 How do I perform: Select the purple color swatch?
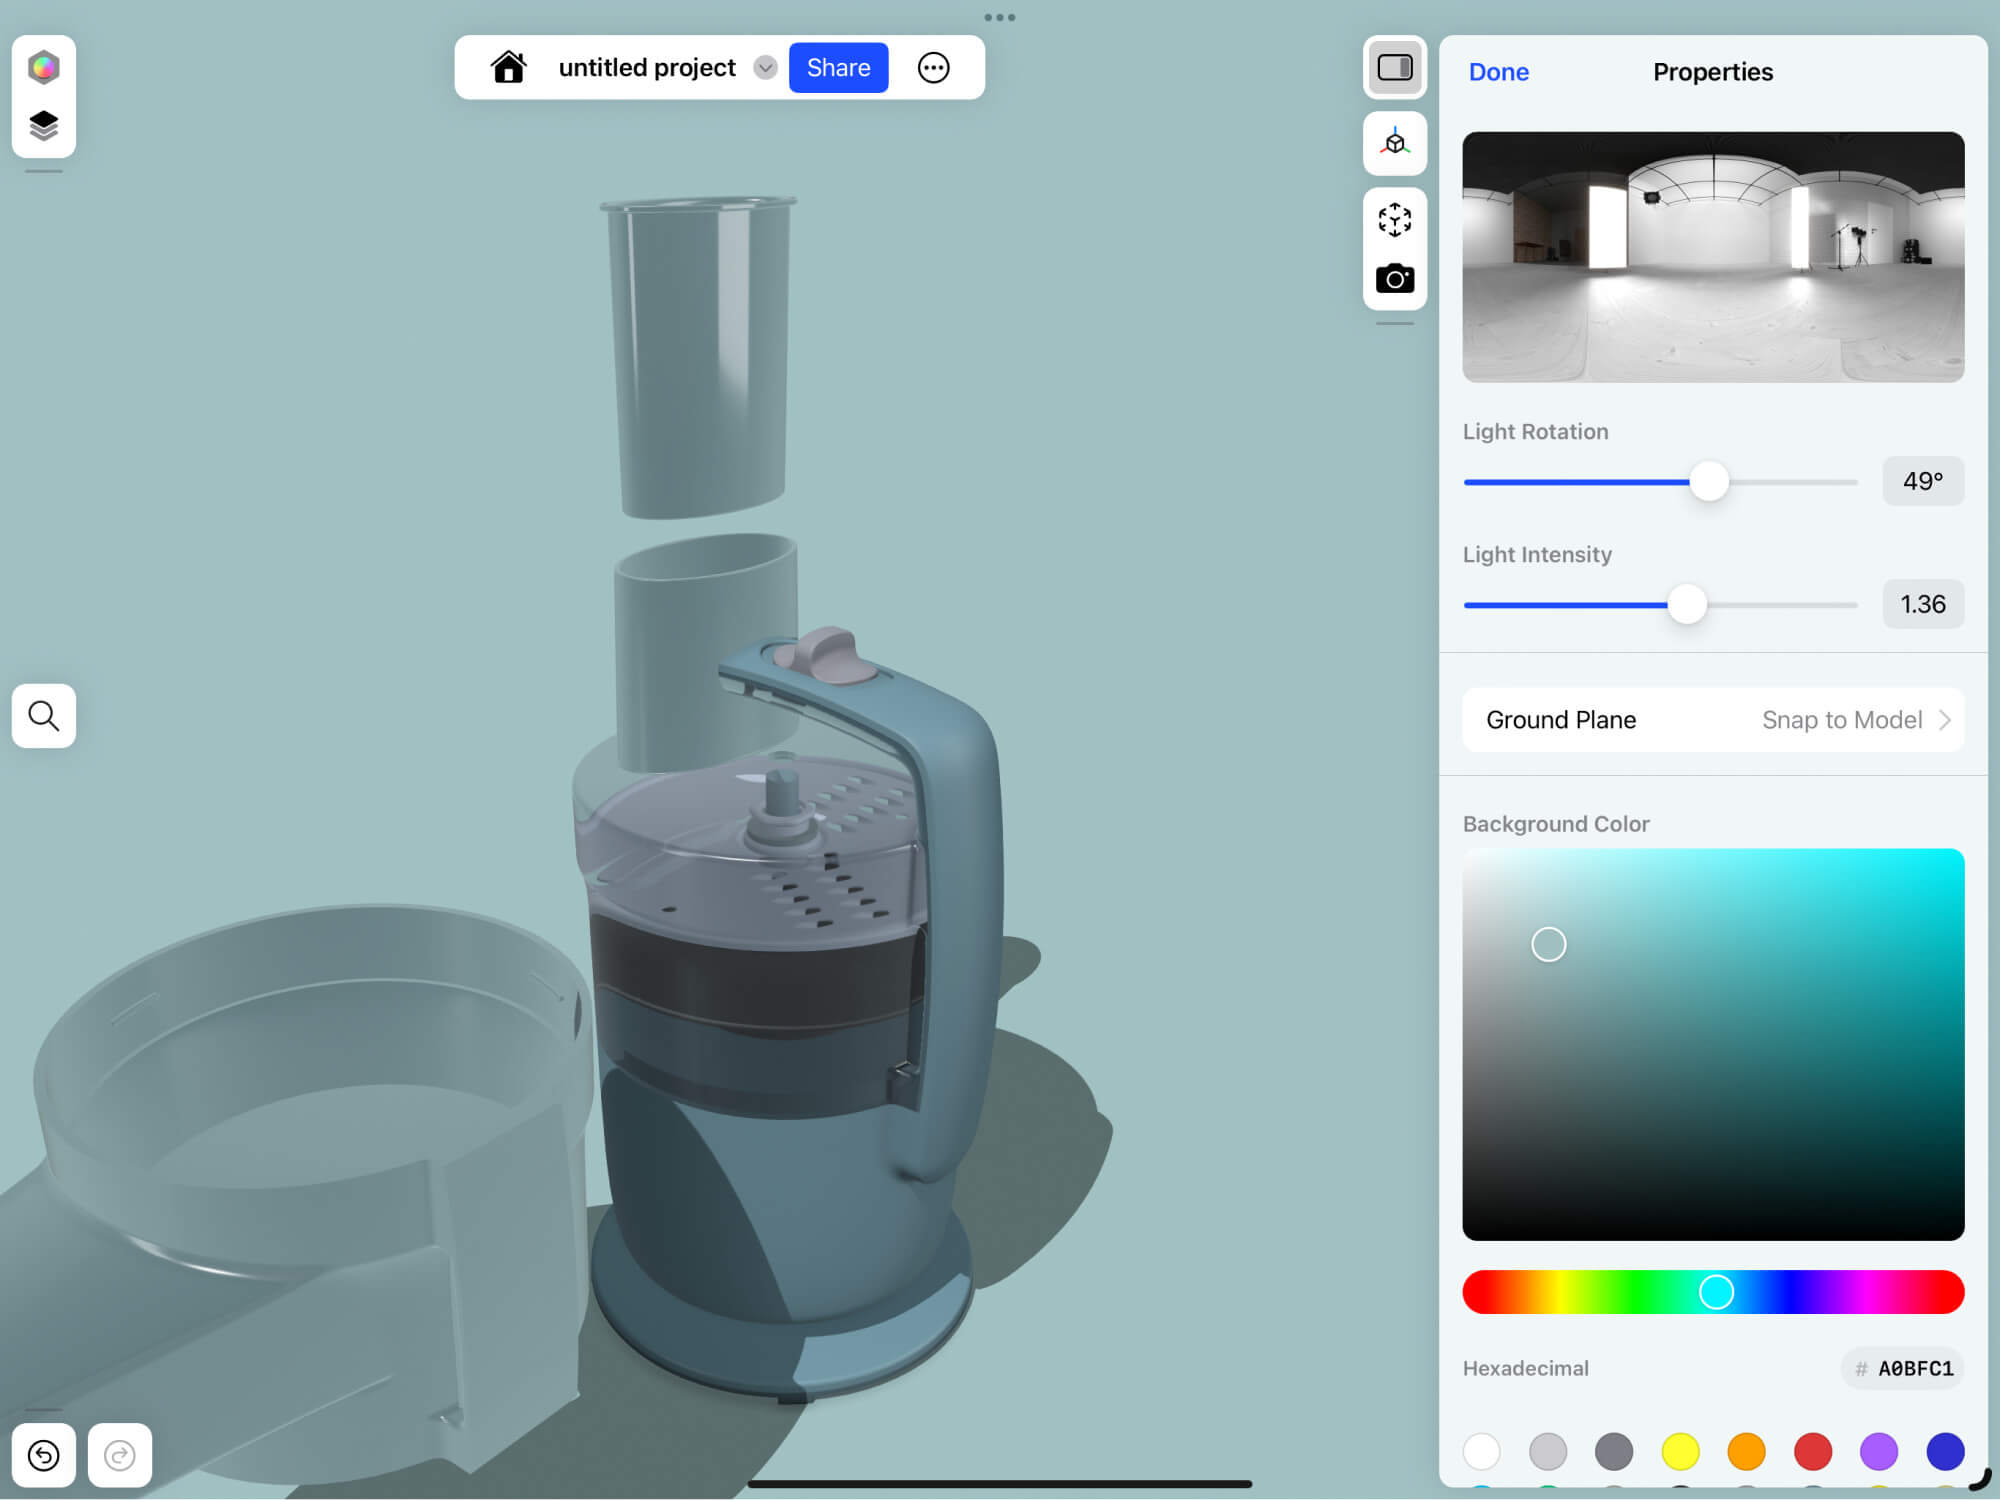[x=1878, y=1451]
